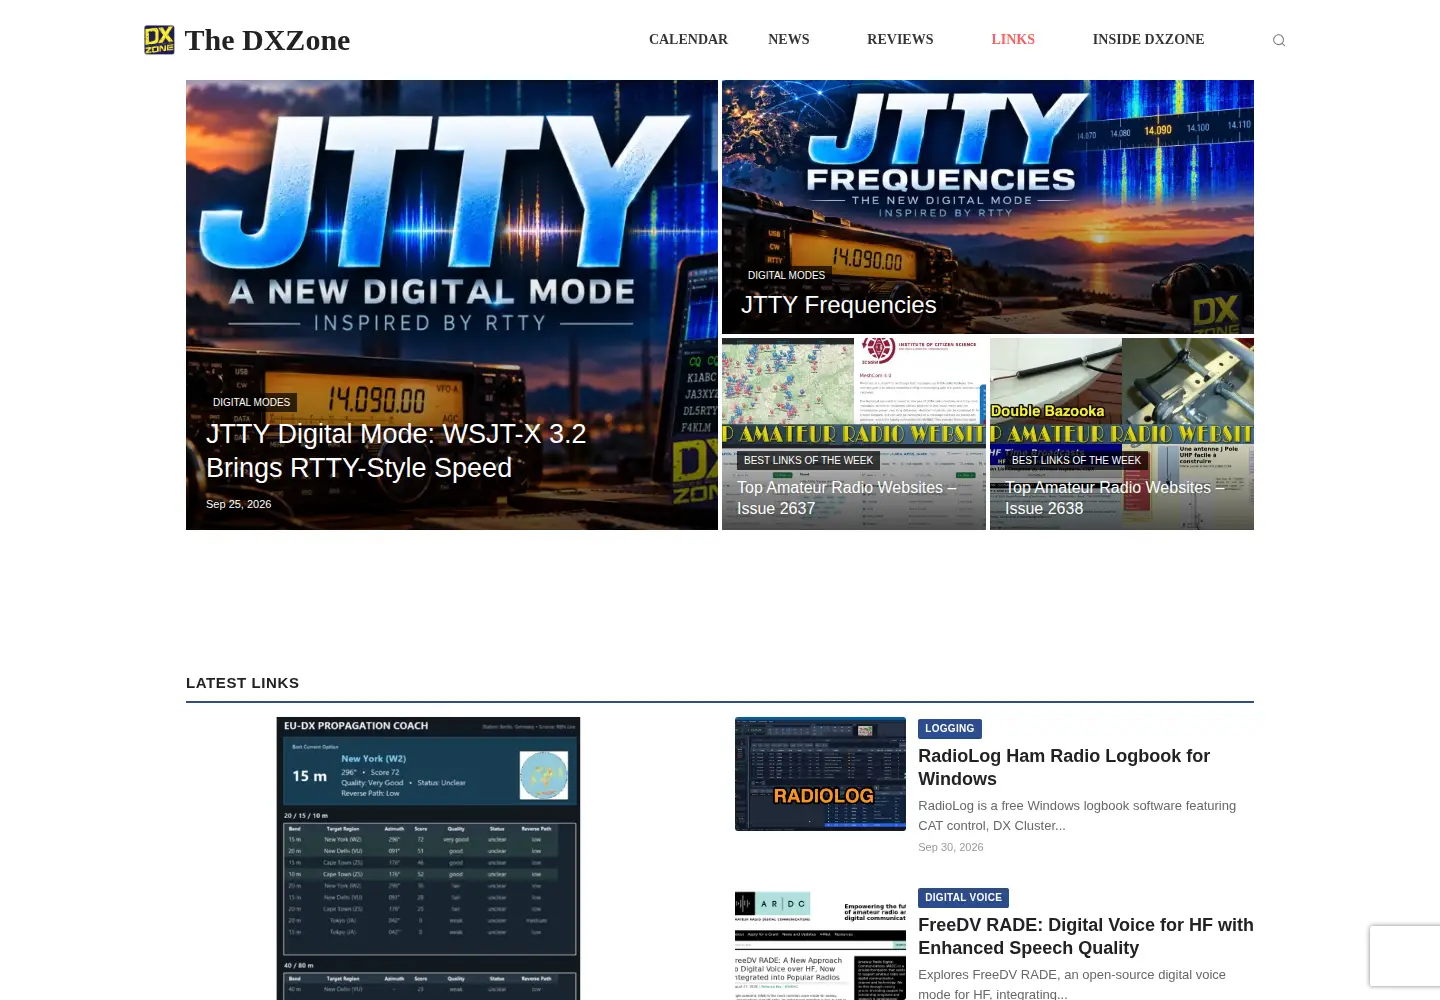Screen dimensions: 1440x1000
Task: Click the Sep 30, 2026 date under RadioLog
Action: 951,847
